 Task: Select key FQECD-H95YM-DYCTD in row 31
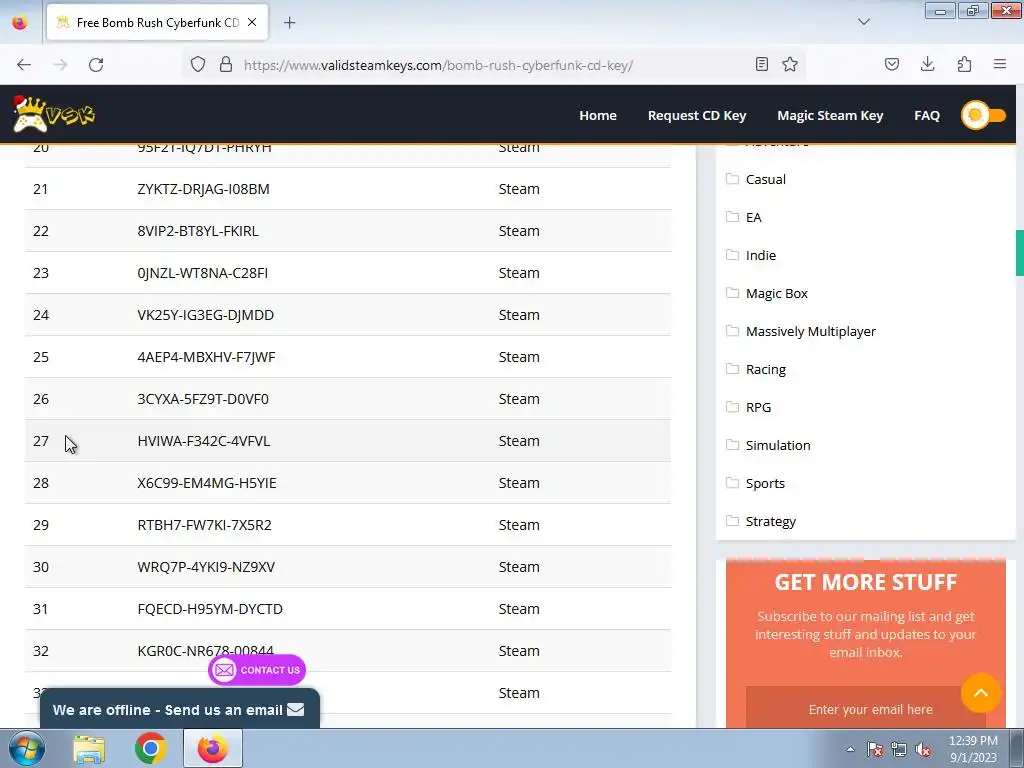(210, 609)
